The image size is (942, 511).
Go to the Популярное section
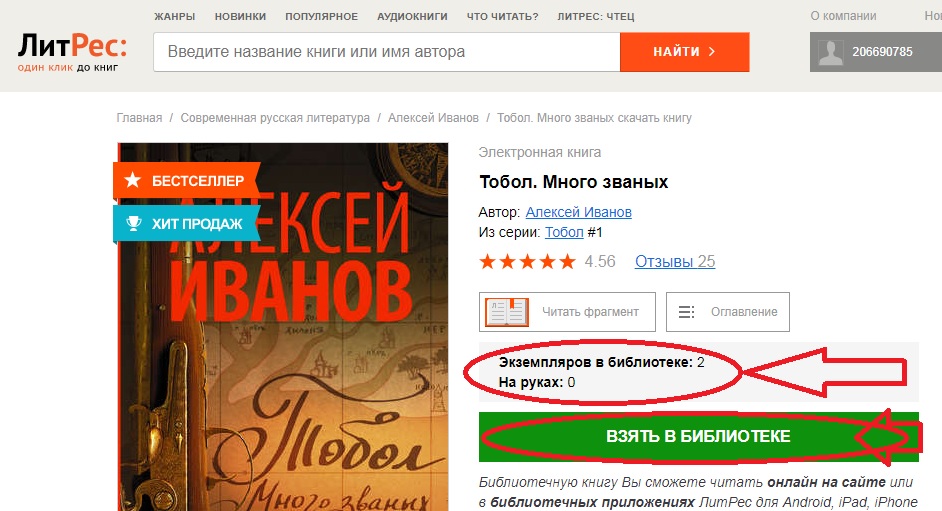click(321, 16)
